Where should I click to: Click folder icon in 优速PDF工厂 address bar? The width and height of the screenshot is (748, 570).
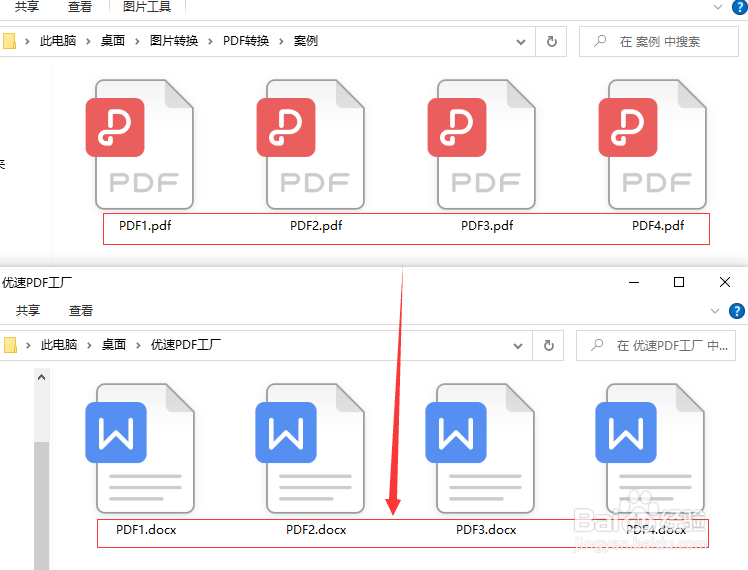(10, 345)
